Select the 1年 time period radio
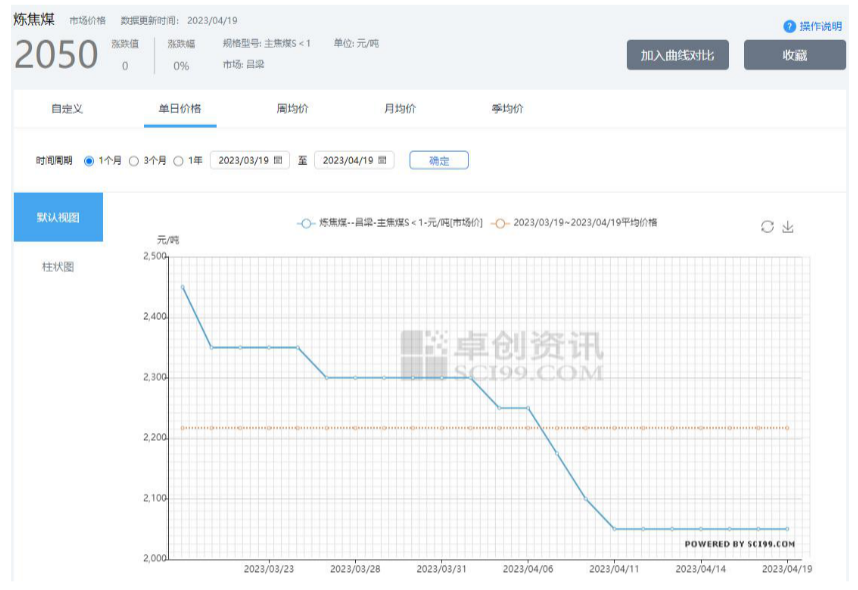858x590 pixels. pos(179,160)
